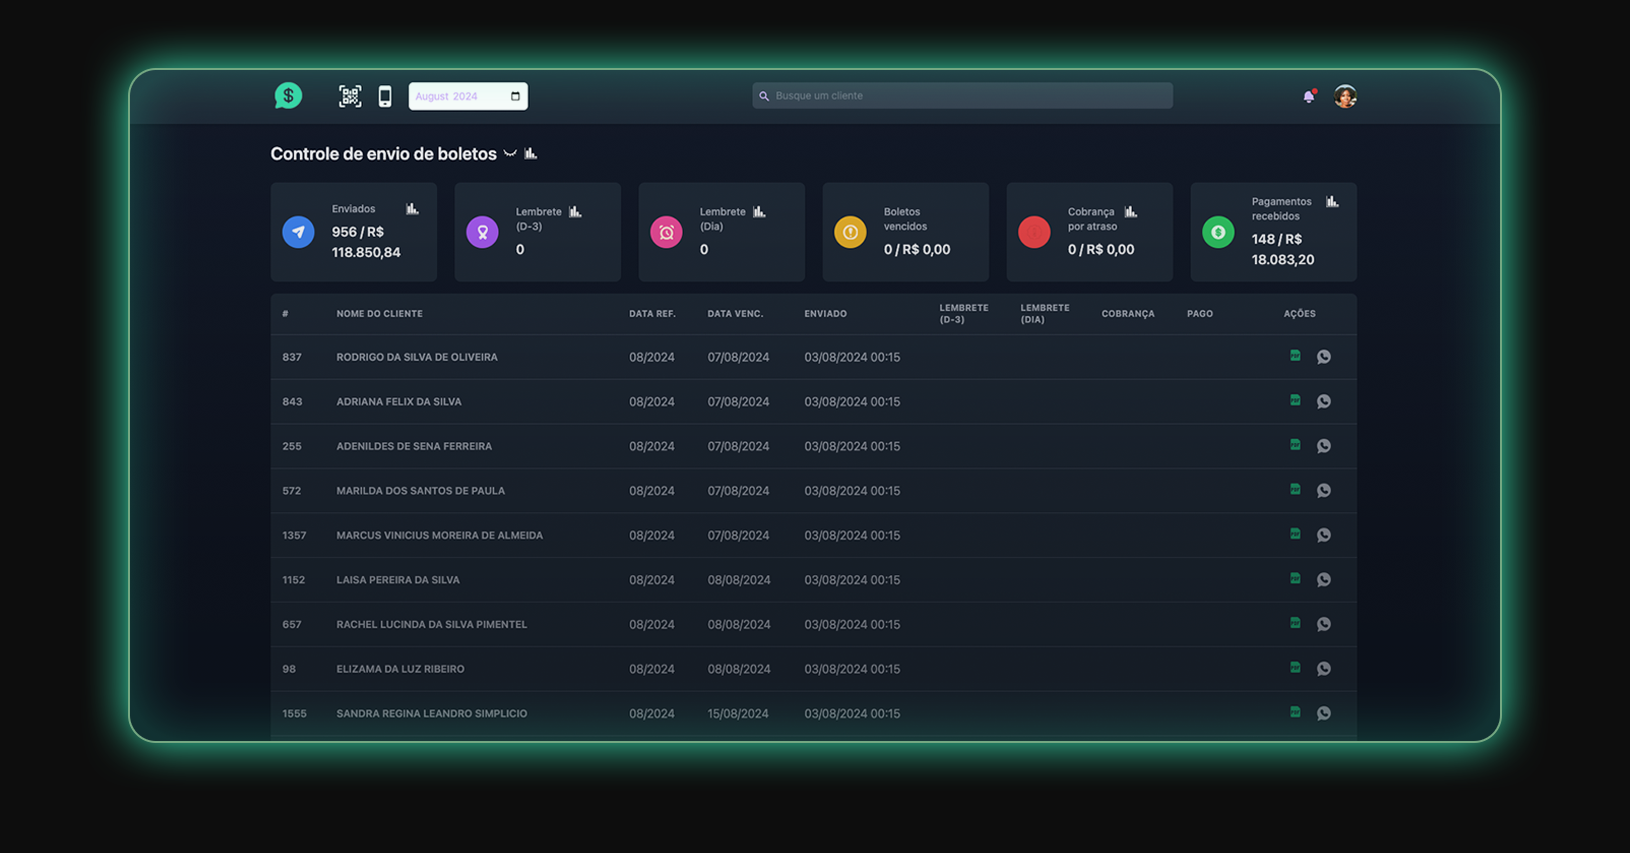Open PDF for Marilda dos Santos de Paula

click(x=1295, y=489)
